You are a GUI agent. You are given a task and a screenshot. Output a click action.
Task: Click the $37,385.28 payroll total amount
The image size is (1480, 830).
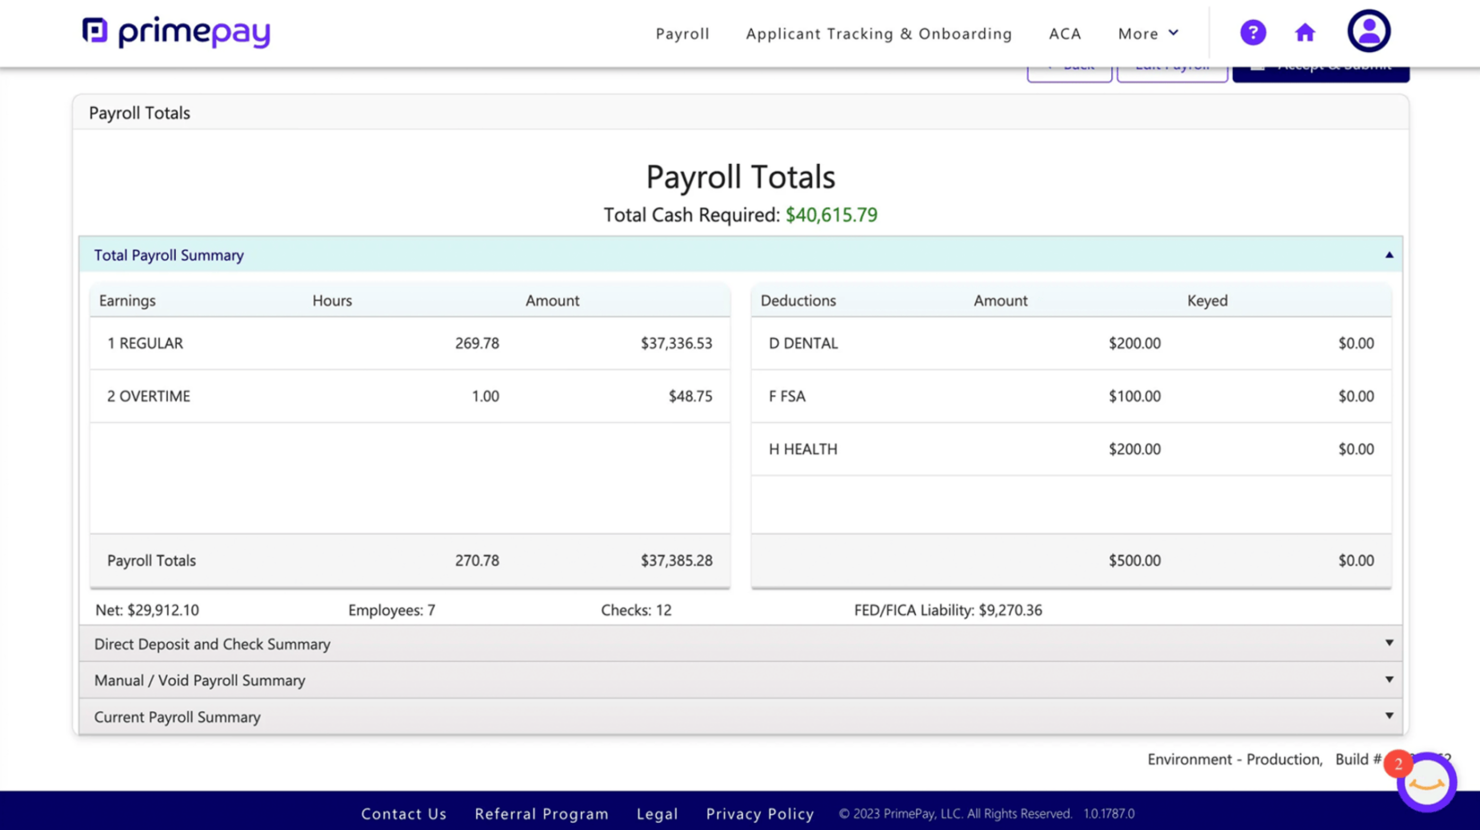(676, 561)
